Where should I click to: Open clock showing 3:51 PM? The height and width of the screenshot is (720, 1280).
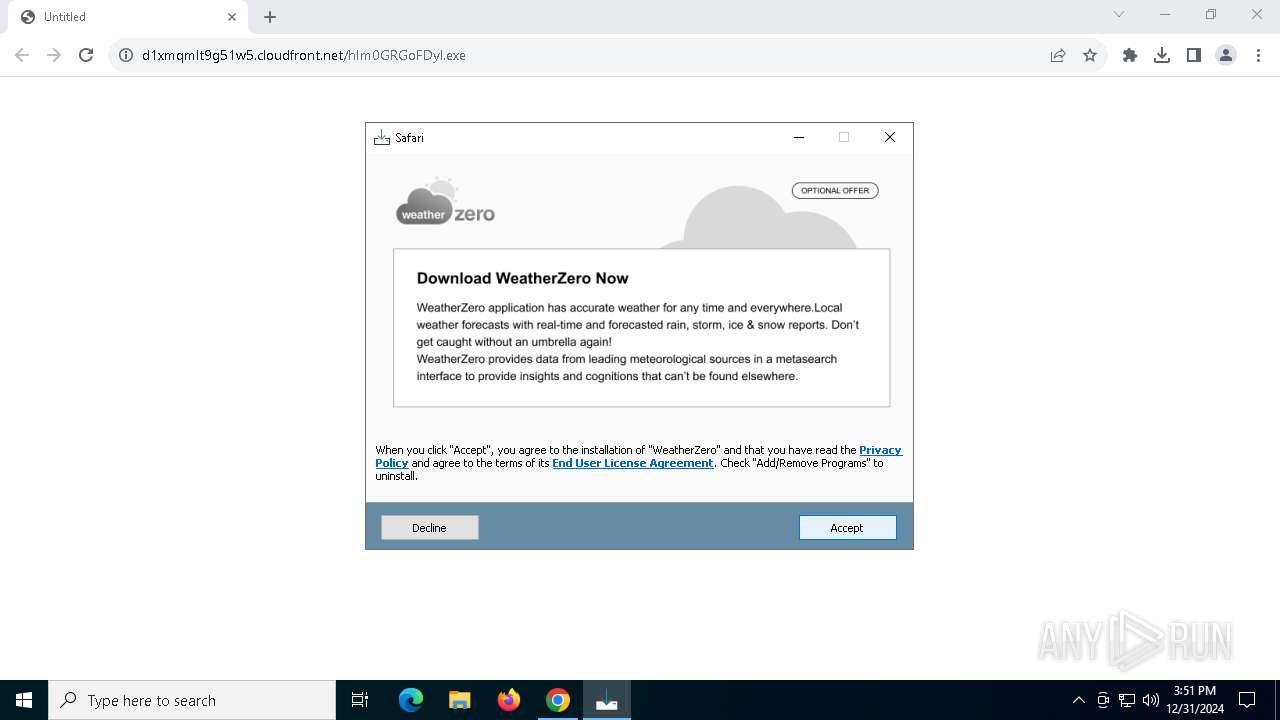pyautogui.click(x=1195, y=700)
